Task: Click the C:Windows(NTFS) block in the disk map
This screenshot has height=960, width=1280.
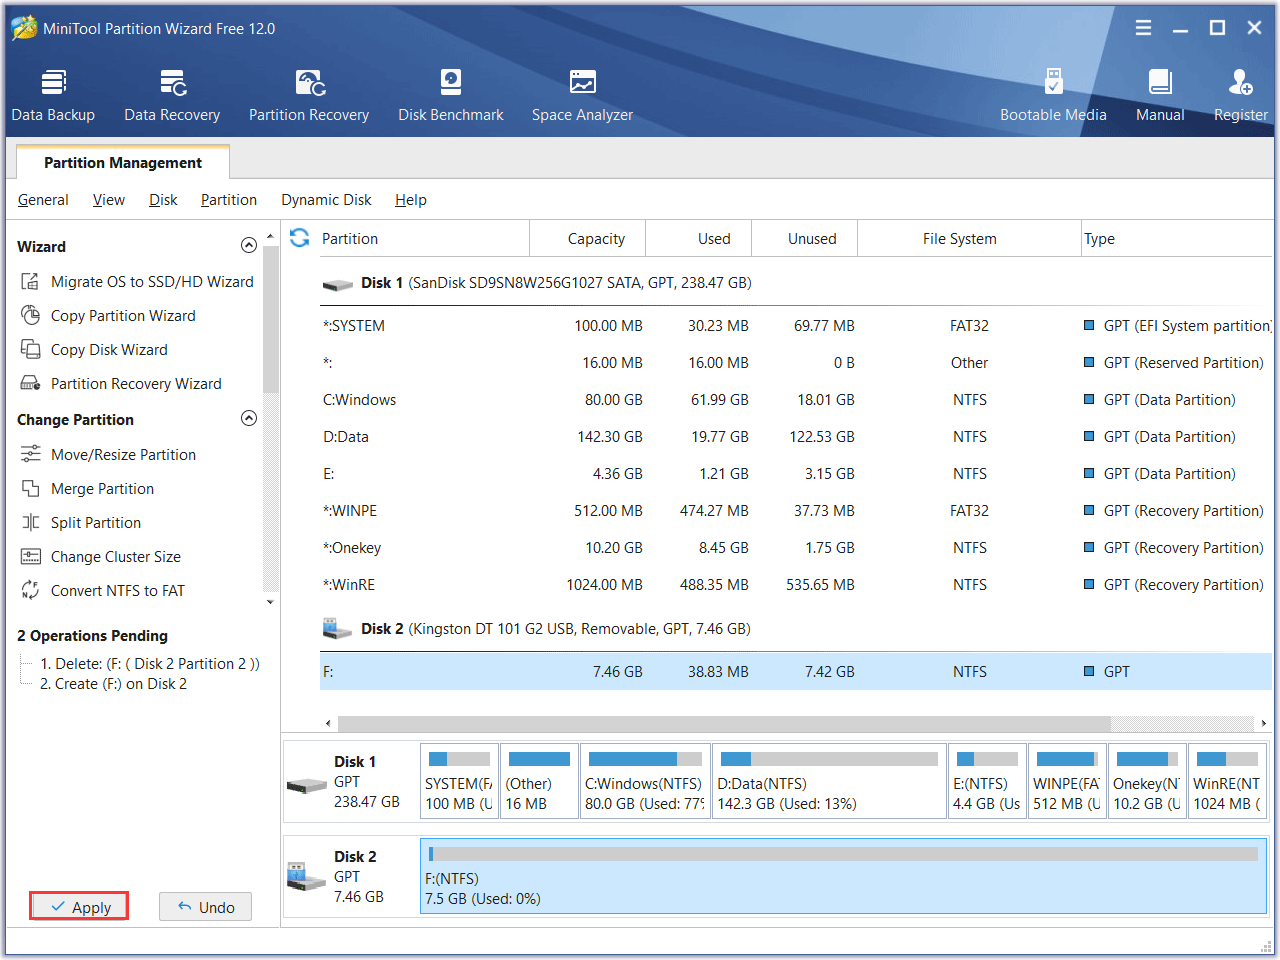Action: (x=645, y=781)
